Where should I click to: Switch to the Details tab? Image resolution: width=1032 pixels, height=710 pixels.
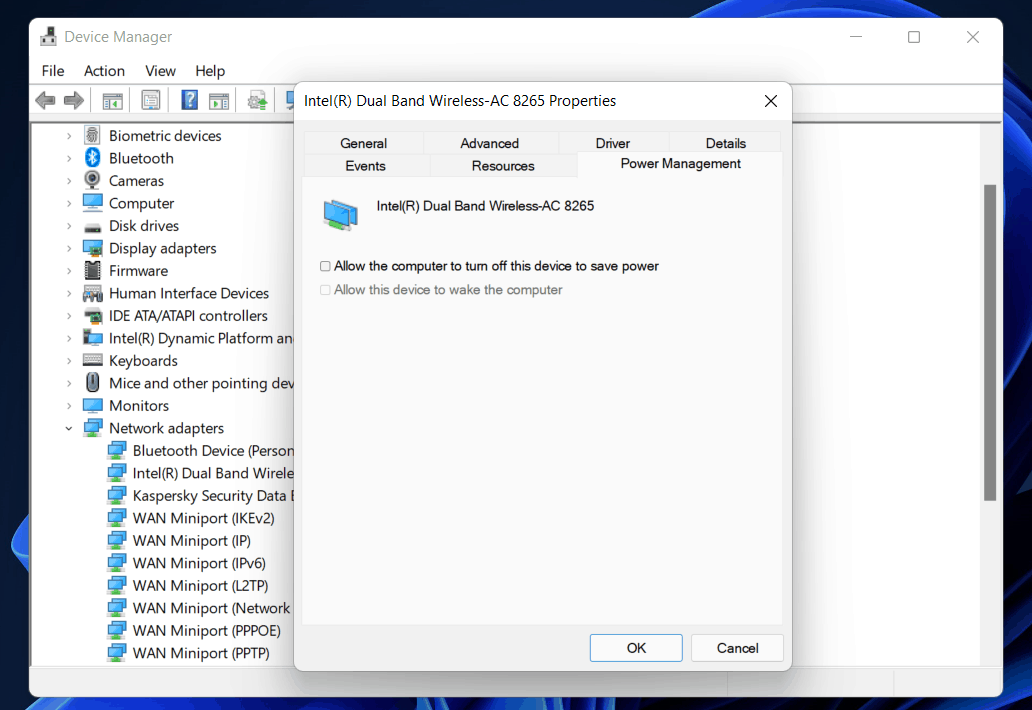[x=725, y=143]
